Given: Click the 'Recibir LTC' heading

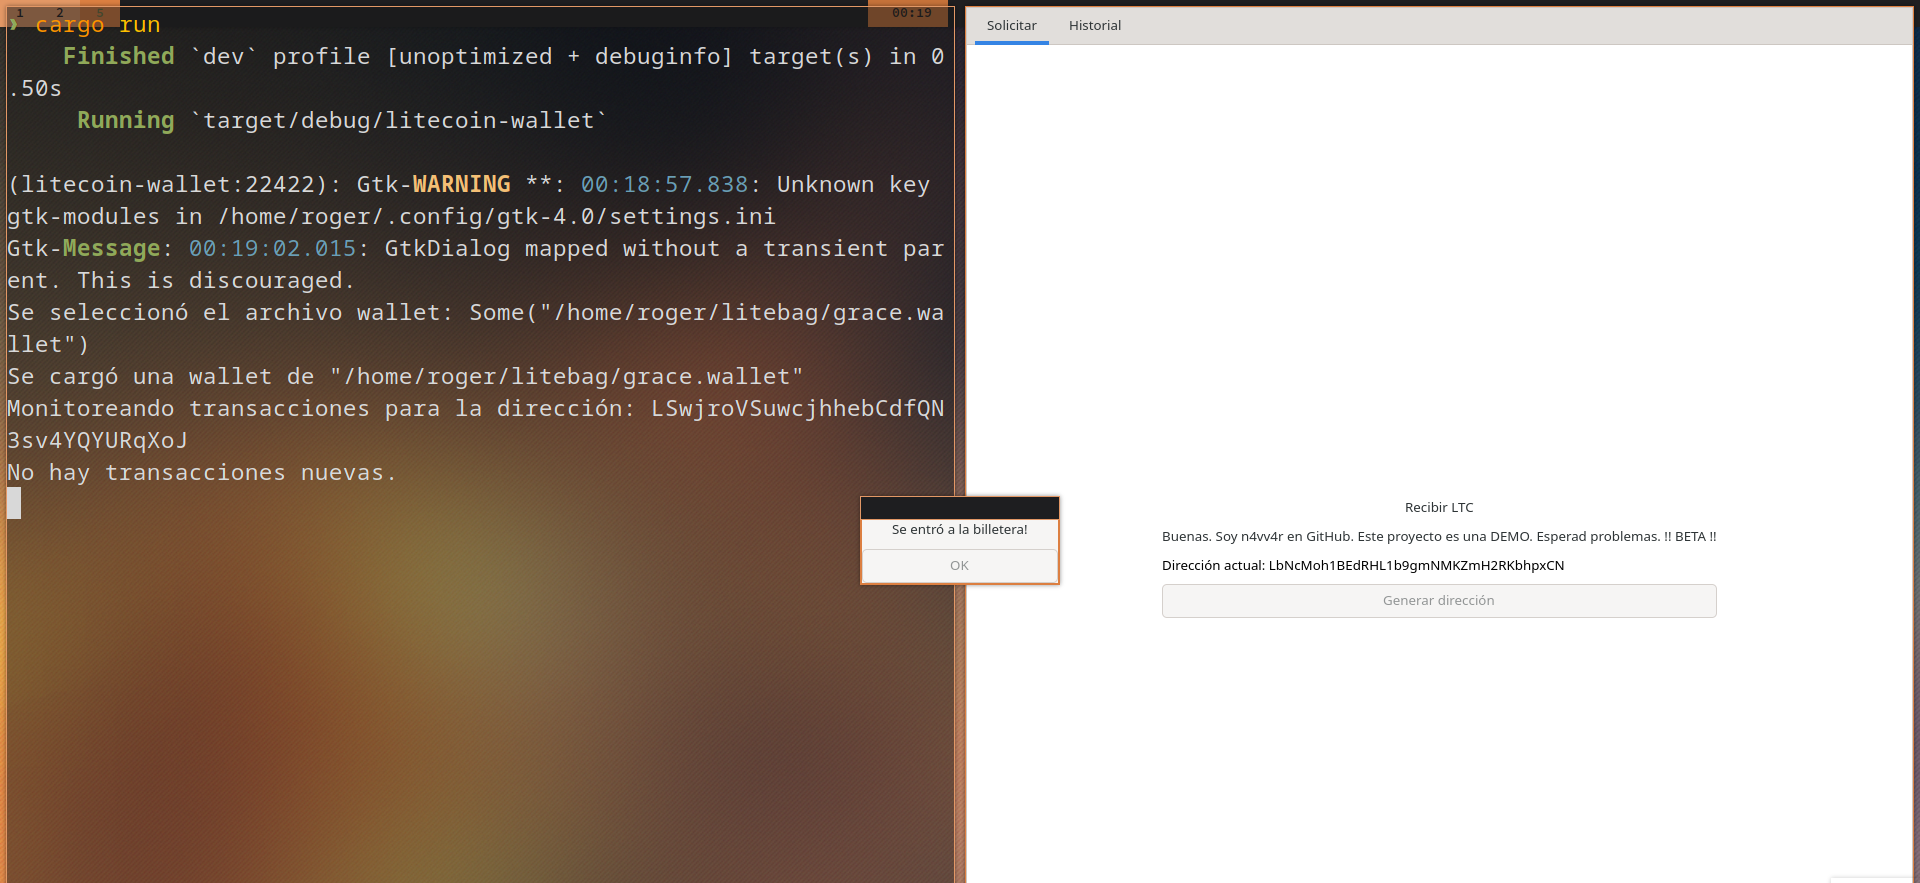Looking at the screenshot, I should click(1438, 508).
